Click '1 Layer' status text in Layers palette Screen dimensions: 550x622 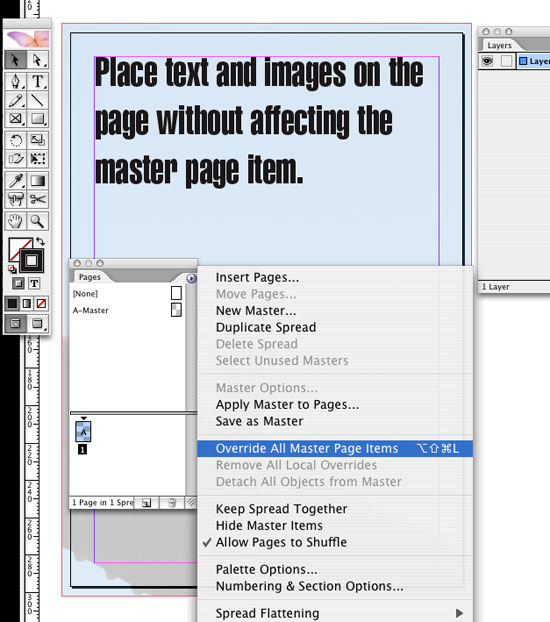click(496, 286)
